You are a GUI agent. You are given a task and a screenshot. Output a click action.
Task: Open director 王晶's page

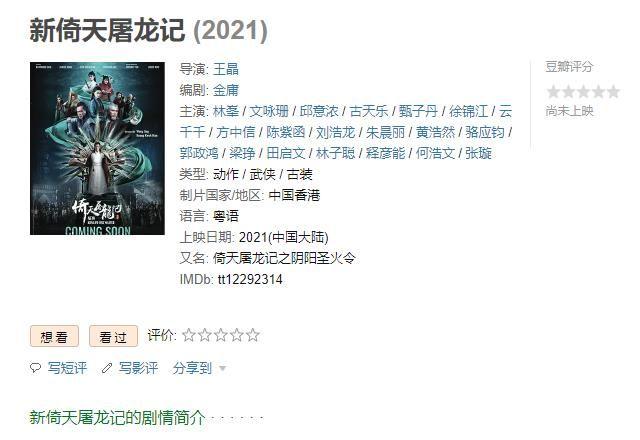(x=226, y=69)
